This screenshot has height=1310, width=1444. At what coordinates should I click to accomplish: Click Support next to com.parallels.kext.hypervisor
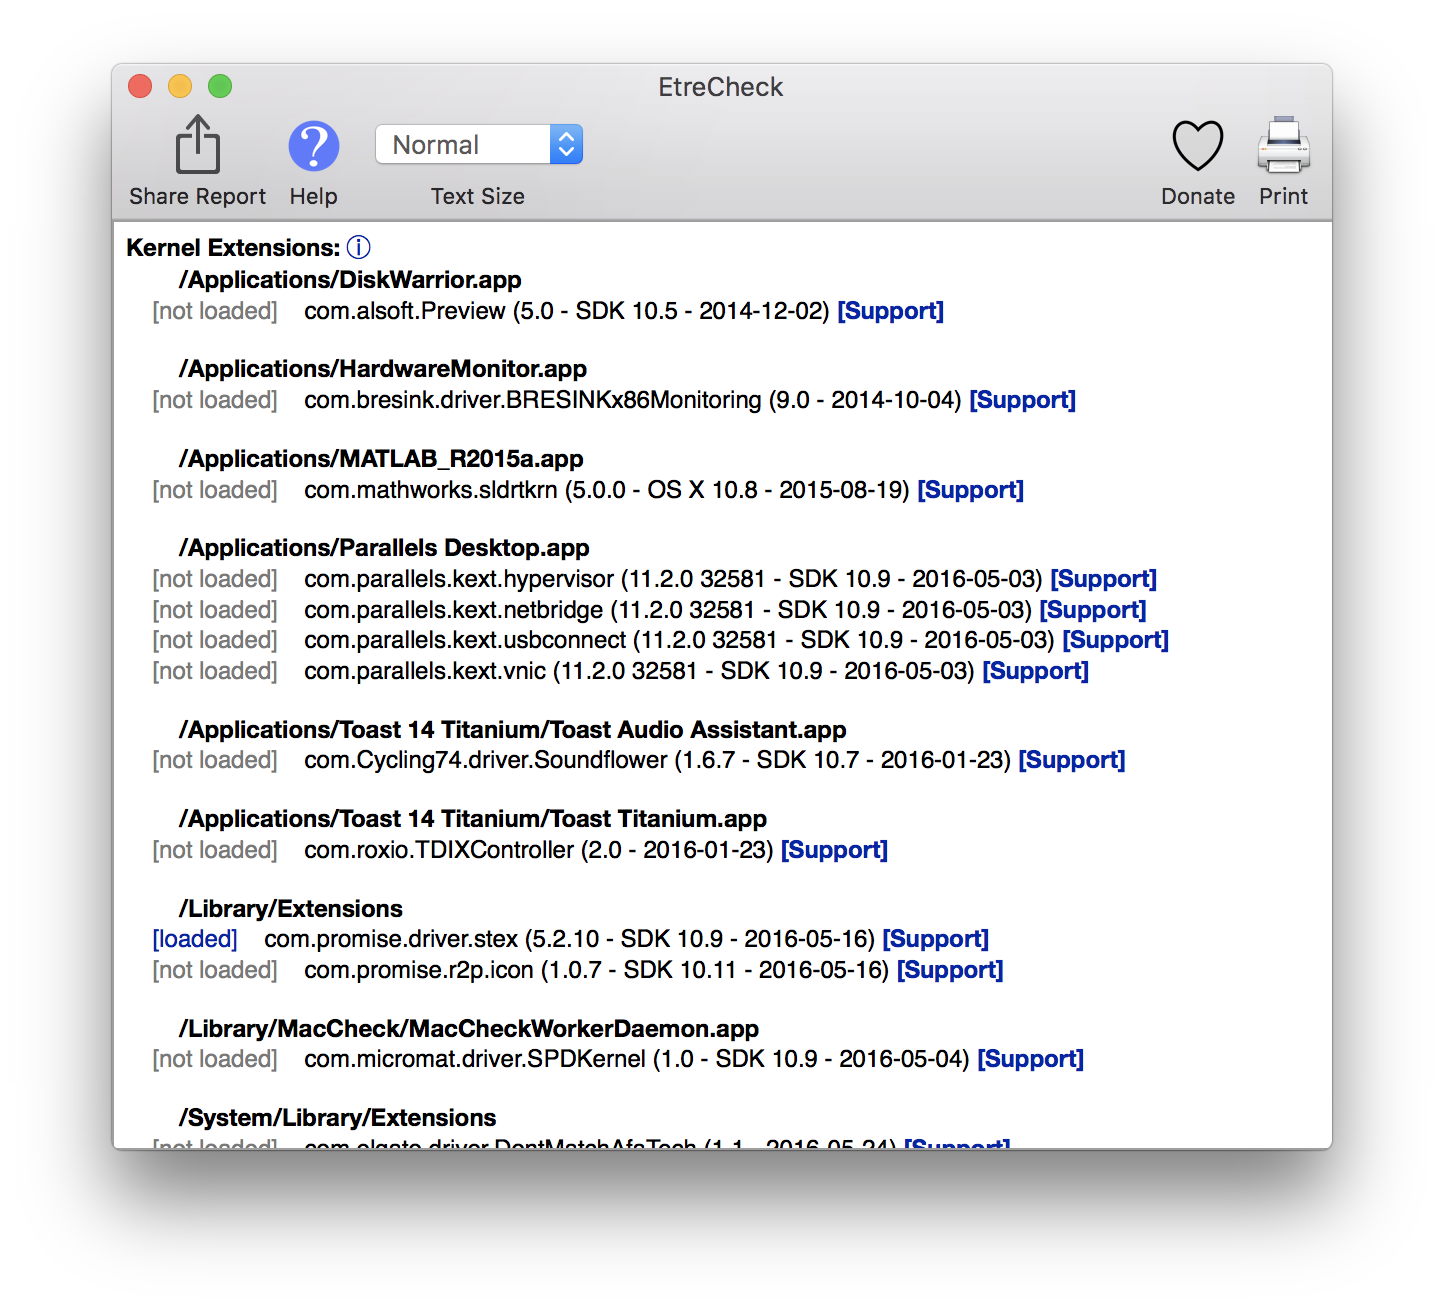1103,578
